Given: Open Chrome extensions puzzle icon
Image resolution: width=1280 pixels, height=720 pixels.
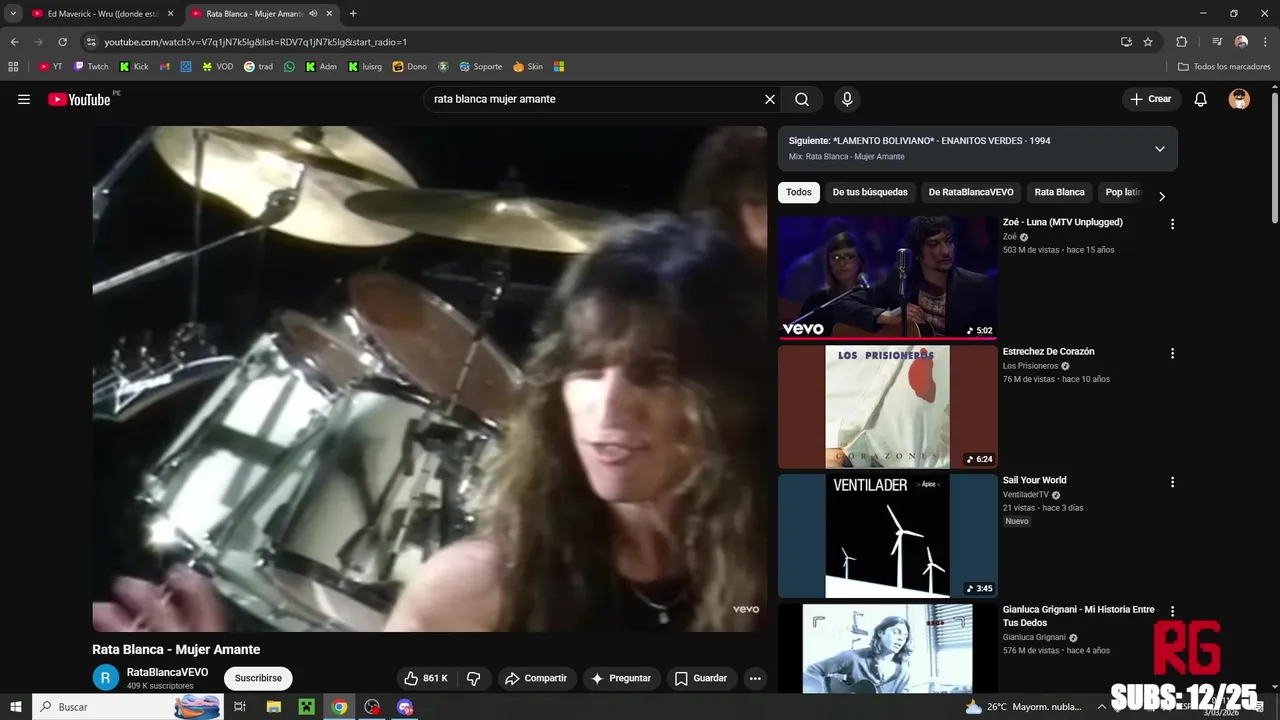Looking at the screenshot, I should tap(1181, 42).
